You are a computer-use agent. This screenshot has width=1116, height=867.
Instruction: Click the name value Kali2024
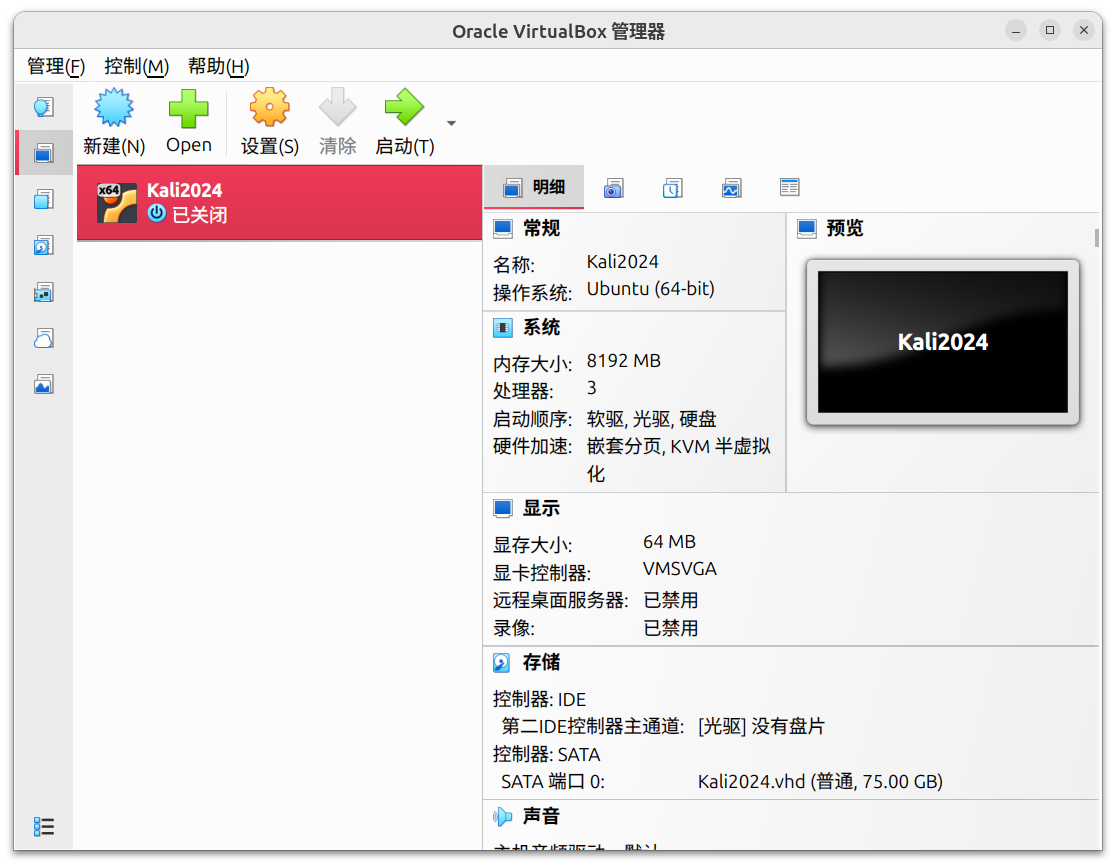click(623, 262)
